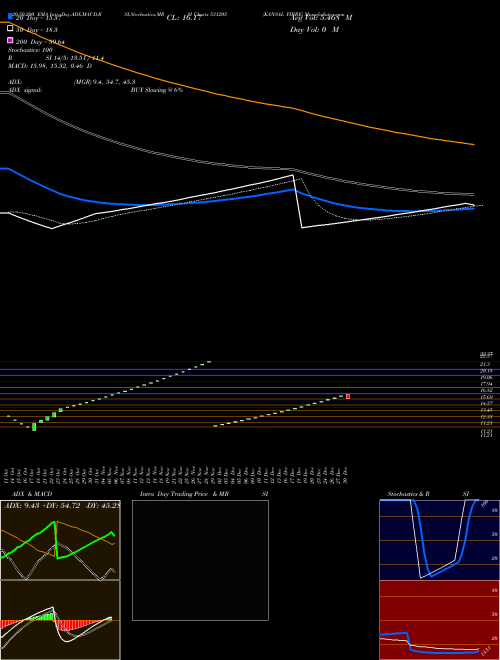Click the blue stochastics chart panel
Image resolution: width=500 pixels, height=660 pixels.
[439, 540]
